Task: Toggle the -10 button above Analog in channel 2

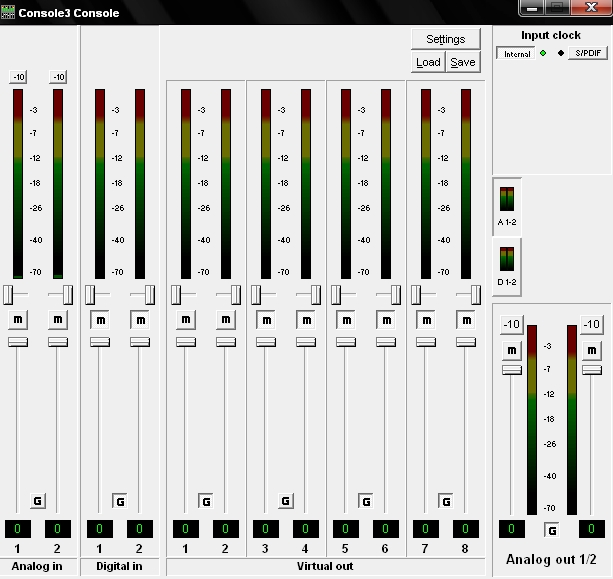Action: 58,77
